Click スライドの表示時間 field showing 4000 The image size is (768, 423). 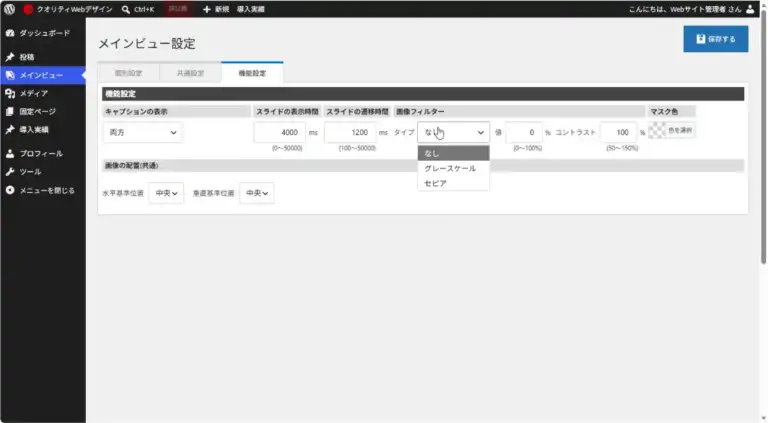280,132
